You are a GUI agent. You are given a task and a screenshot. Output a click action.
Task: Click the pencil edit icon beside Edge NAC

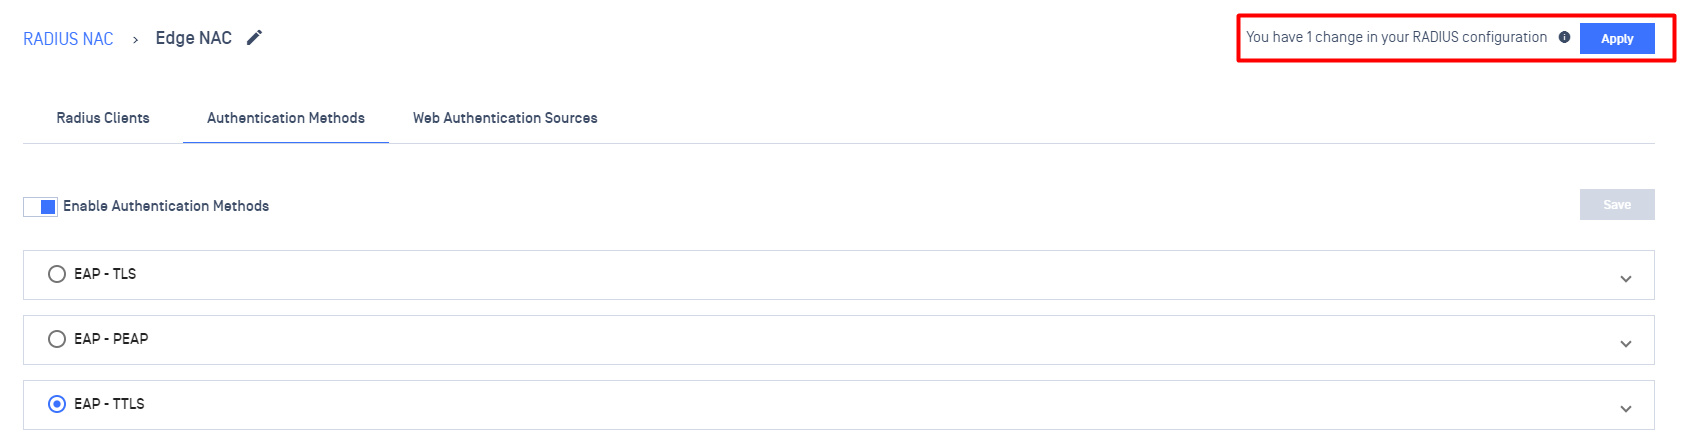click(x=255, y=38)
